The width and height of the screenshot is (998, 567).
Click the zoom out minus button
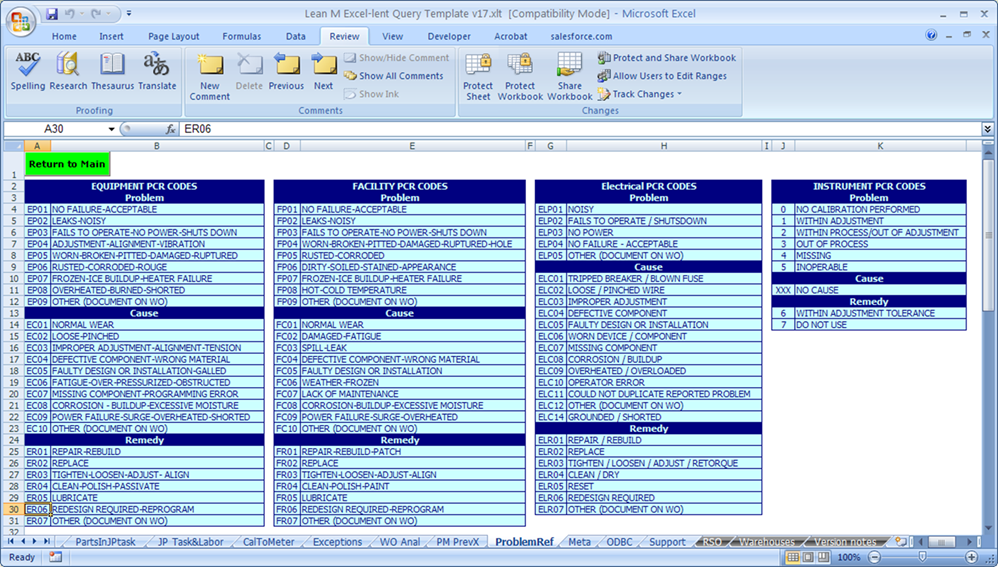coord(875,557)
